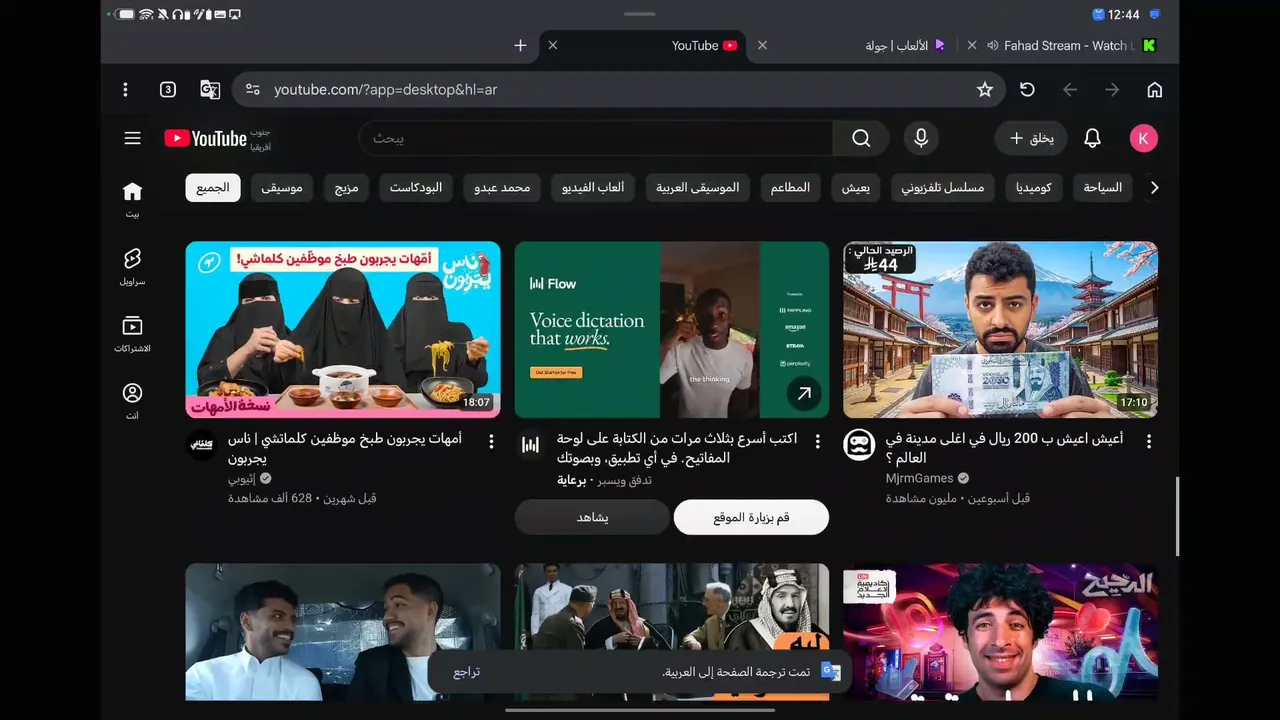Screen dimensions: 1280x720
Task: Open the ad titled اكتب أسرع بثلاث مرات
Action: coord(677,448)
